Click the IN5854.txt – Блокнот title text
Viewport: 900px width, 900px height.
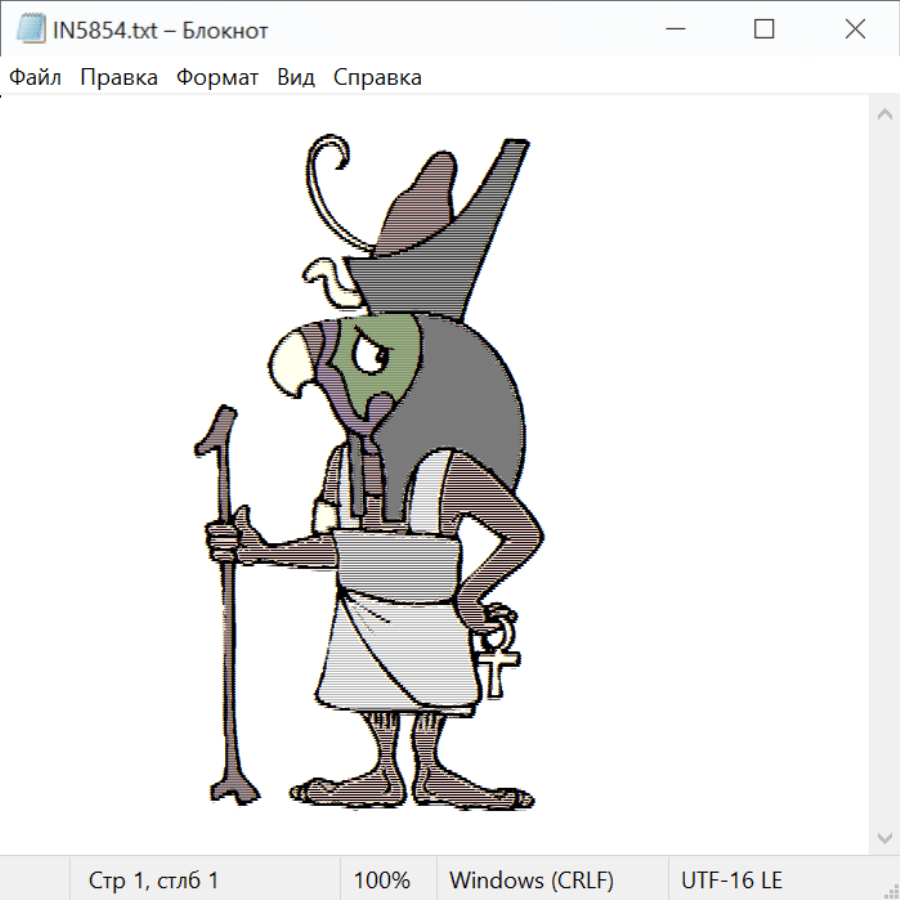(x=160, y=30)
